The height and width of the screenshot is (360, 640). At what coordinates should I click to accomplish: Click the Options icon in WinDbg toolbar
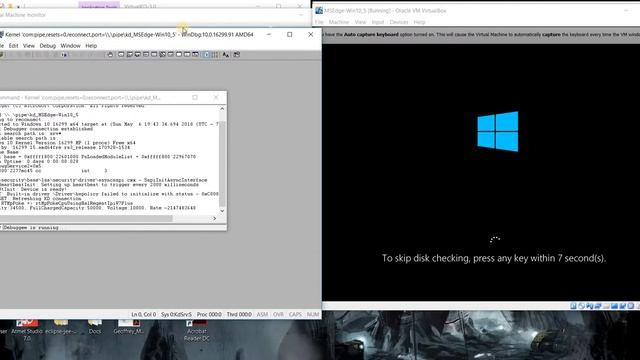tap(237, 55)
